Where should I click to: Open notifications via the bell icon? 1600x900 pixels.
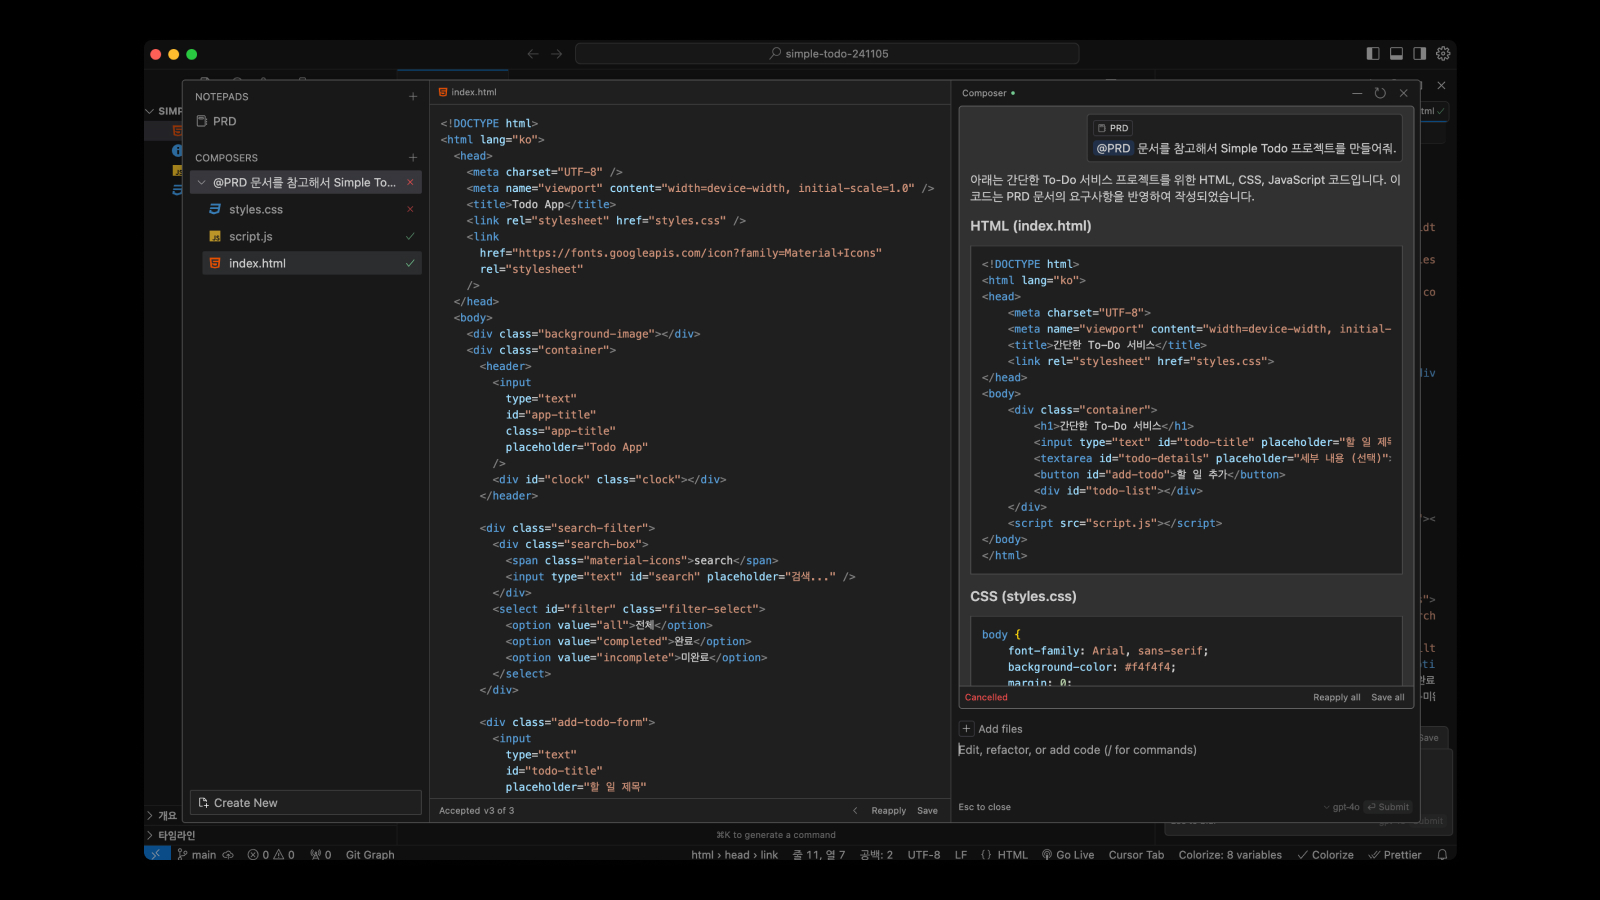click(1442, 855)
